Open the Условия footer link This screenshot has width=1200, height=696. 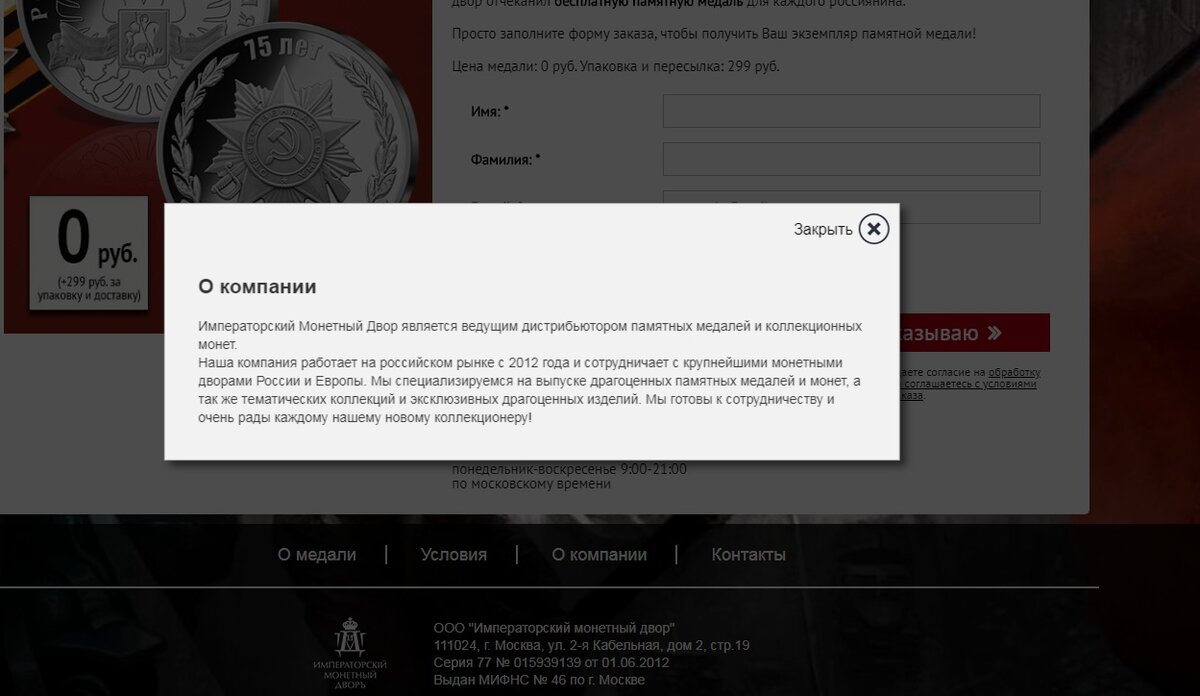click(454, 554)
